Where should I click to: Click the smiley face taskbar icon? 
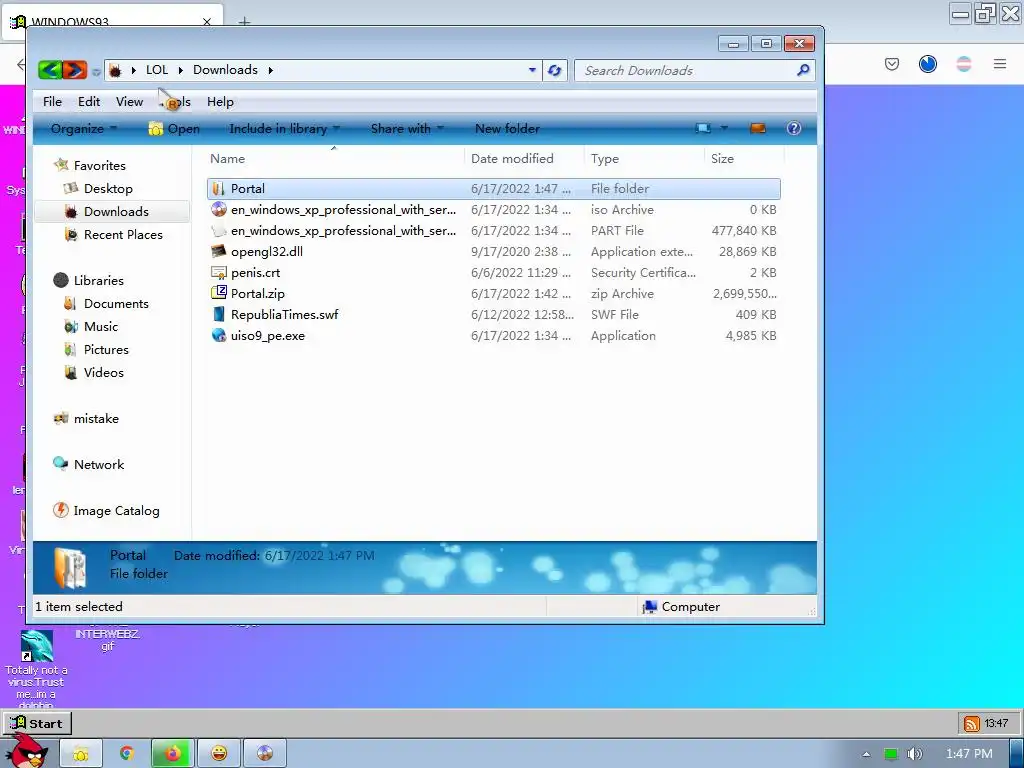[219, 754]
